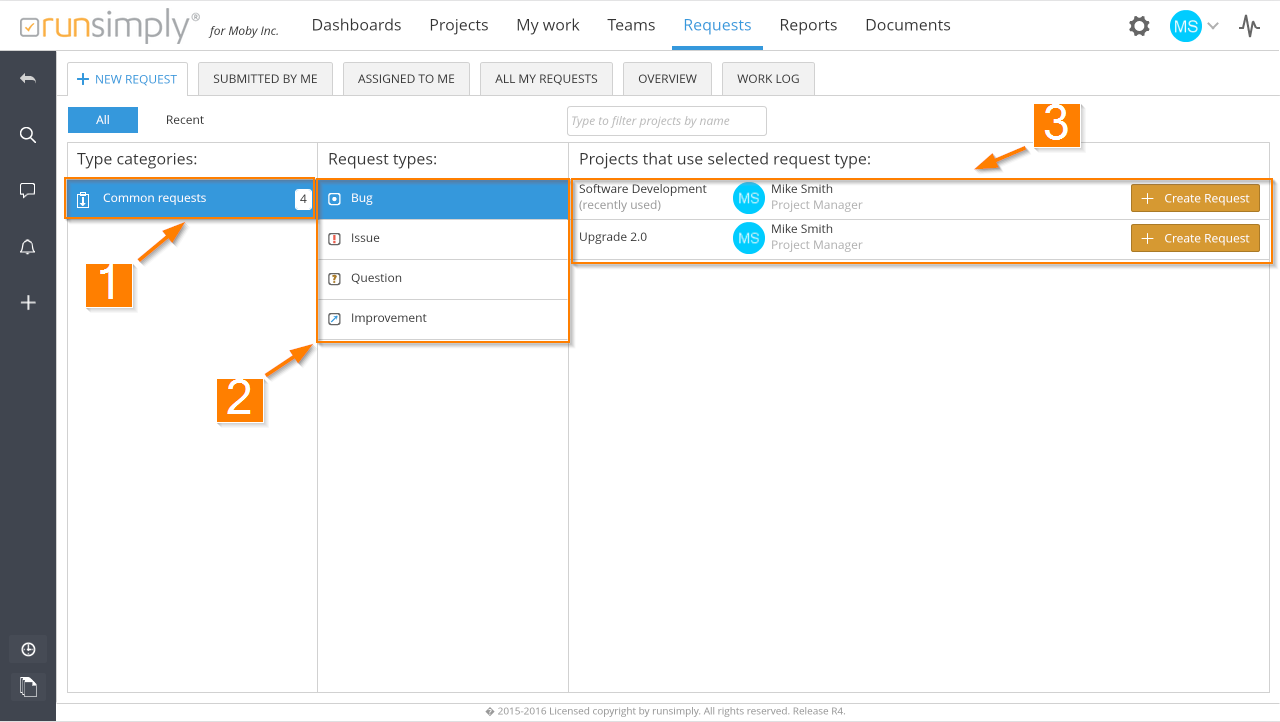Open settings gear in top bar
Screen dimensions: 1280x722
click(x=1139, y=26)
